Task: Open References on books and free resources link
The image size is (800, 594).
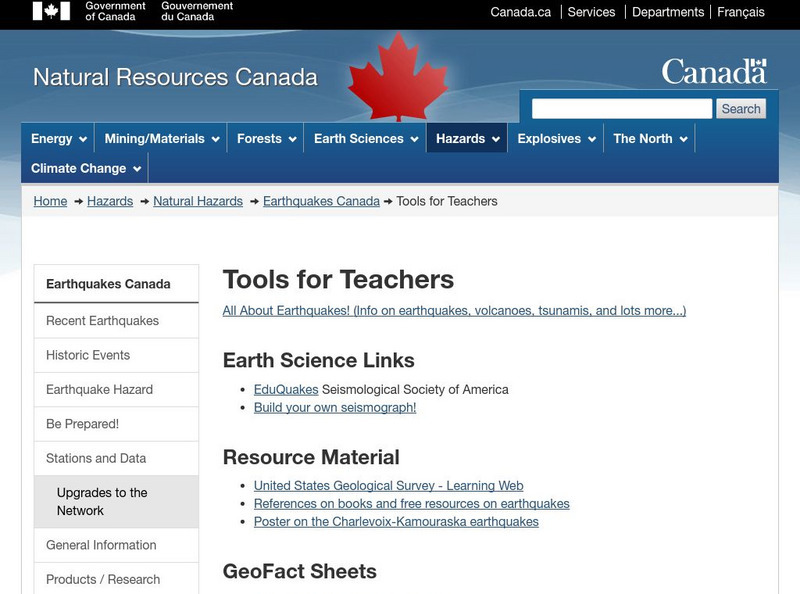Action: pos(412,504)
